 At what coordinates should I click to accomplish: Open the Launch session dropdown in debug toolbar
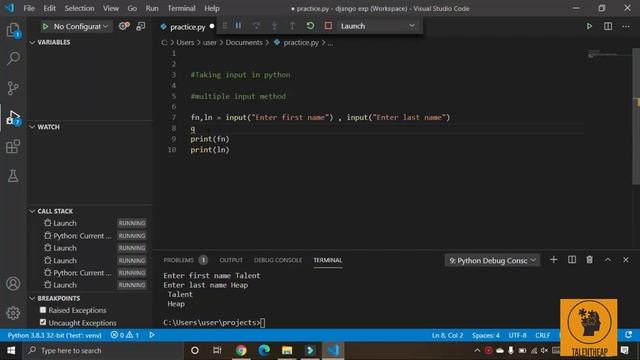pyautogui.click(x=377, y=26)
